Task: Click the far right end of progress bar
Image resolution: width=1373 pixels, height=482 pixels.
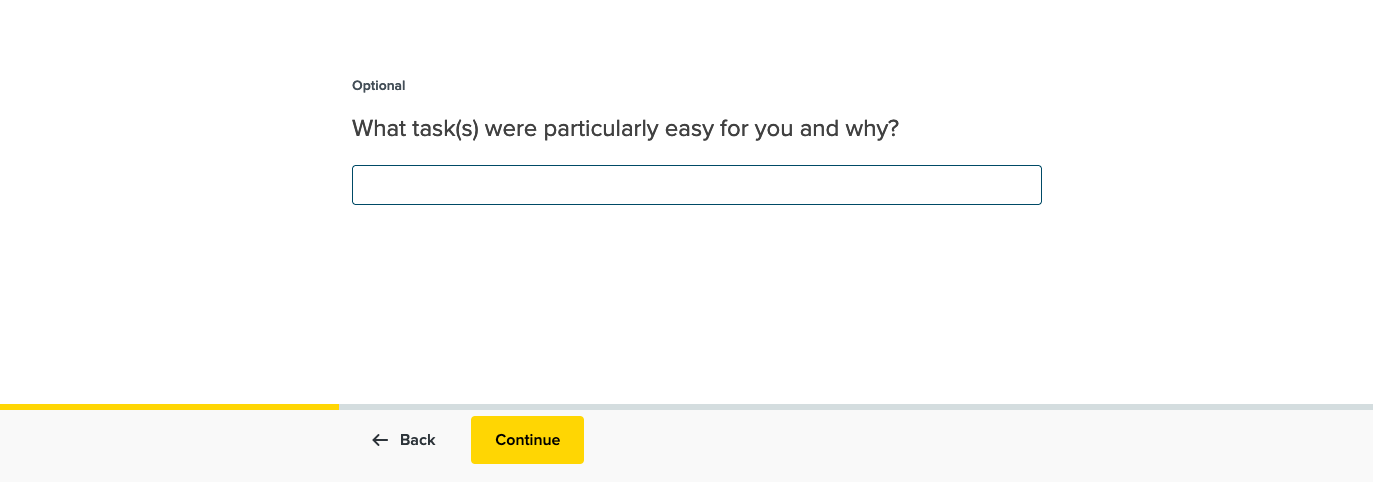Action: pos(1366,407)
